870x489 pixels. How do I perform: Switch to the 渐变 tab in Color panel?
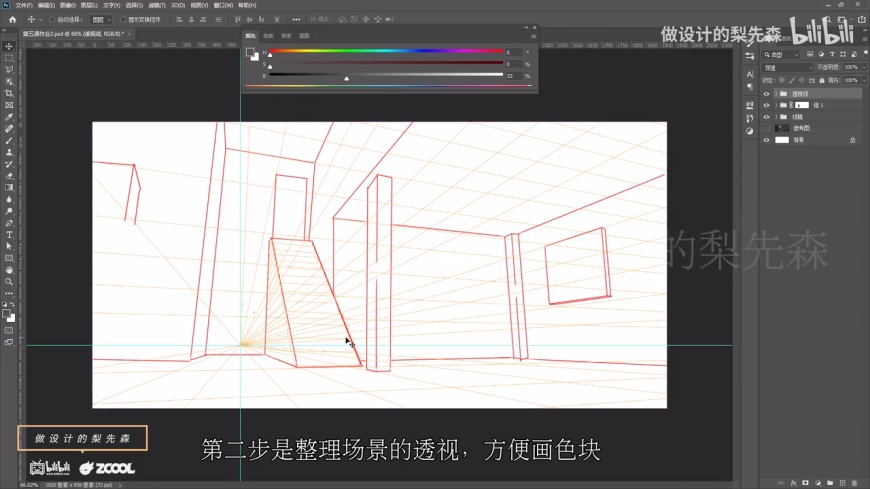pos(286,36)
